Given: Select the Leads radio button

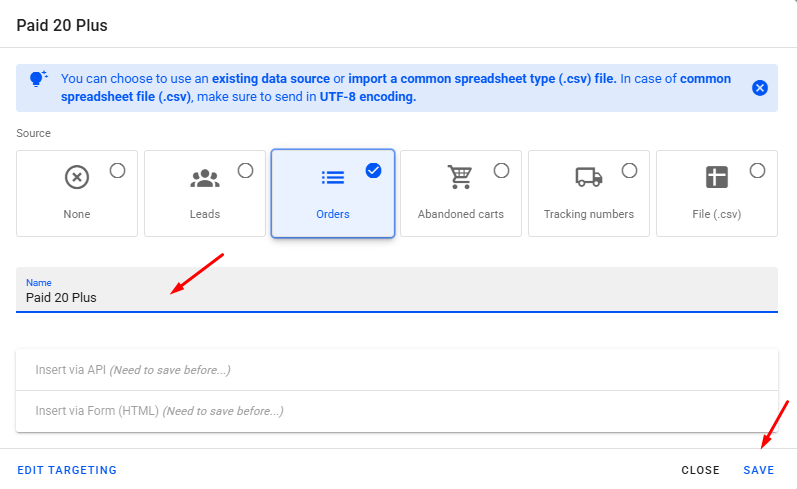Looking at the screenshot, I should pyautogui.click(x=245, y=171).
